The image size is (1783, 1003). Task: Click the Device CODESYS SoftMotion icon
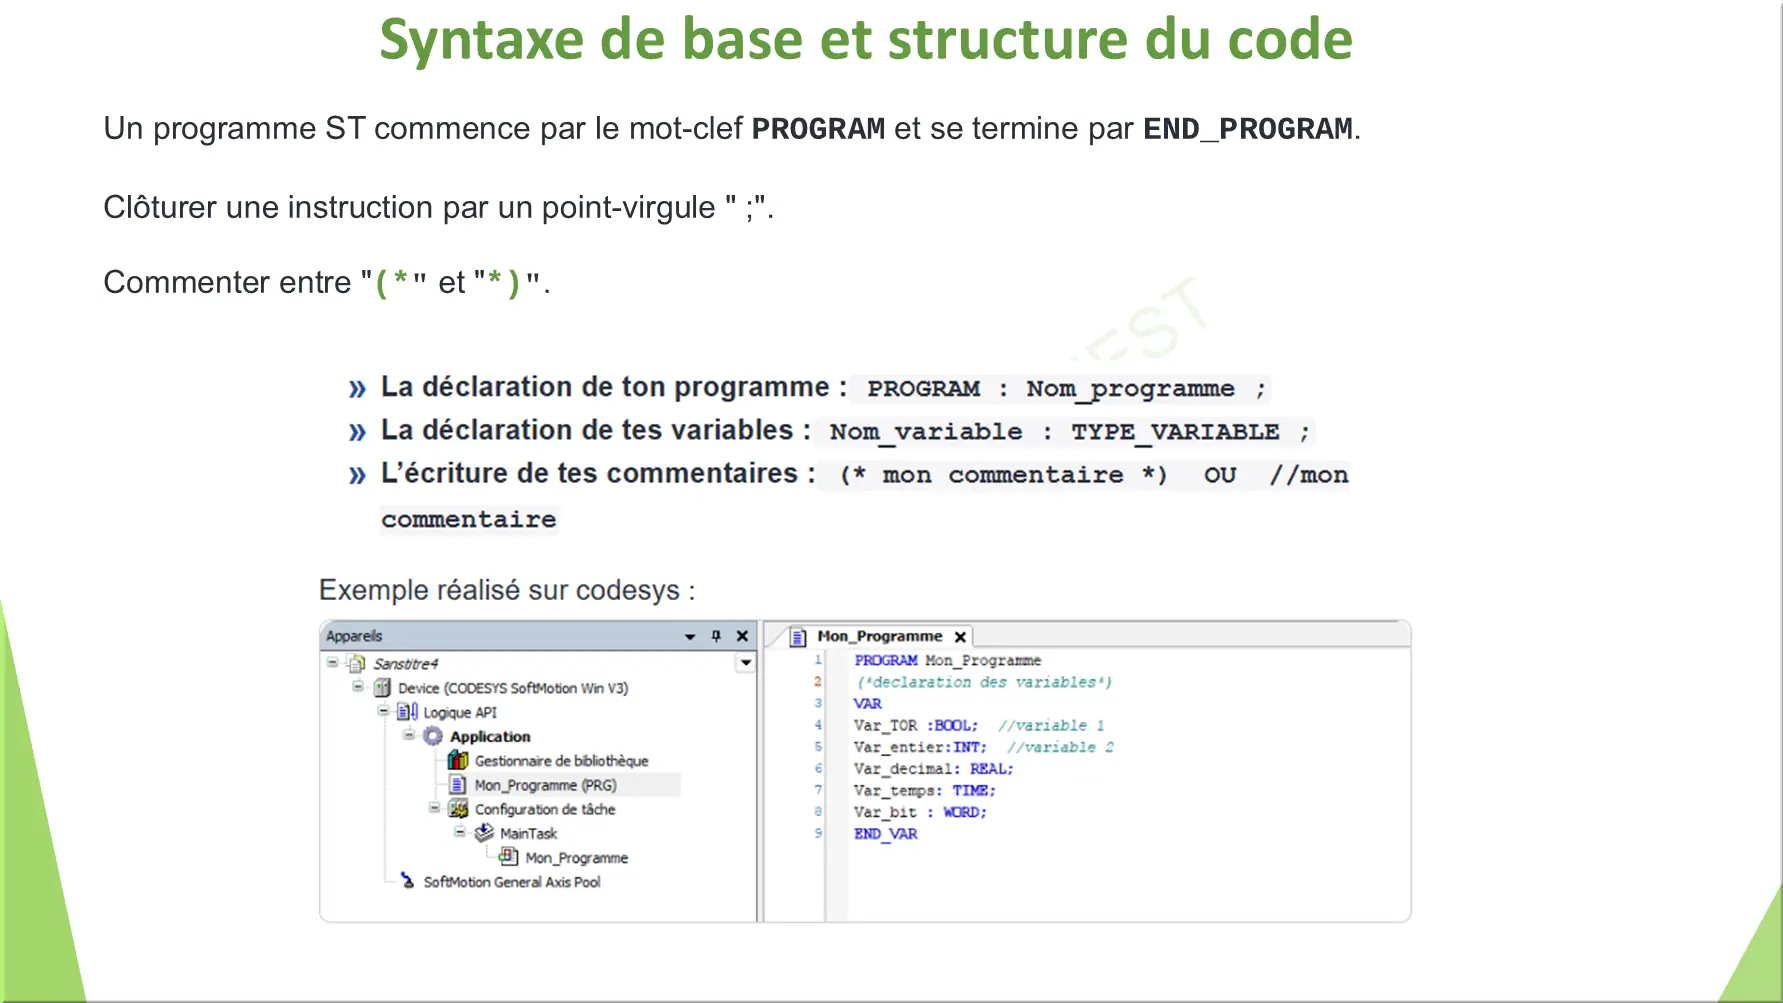(382, 688)
